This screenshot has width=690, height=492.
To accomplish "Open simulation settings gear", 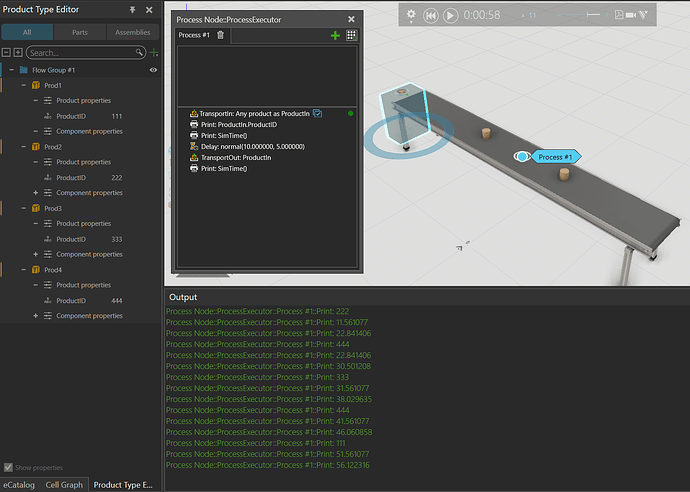I will click(411, 15).
